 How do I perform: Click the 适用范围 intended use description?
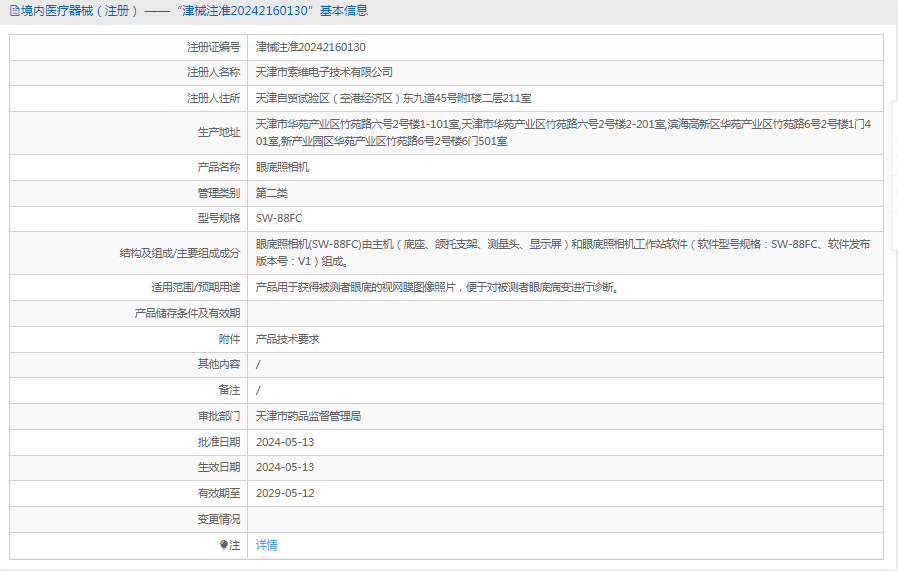[437, 287]
